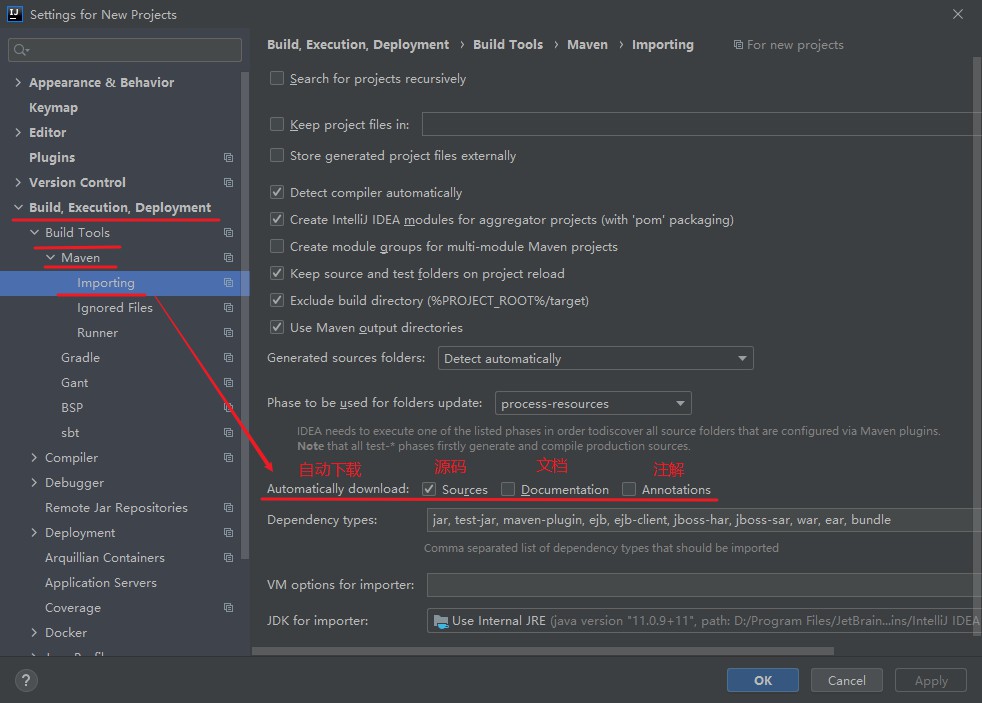This screenshot has width=982, height=703.
Task: Select Ignored Files under Maven
Action: 115,307
